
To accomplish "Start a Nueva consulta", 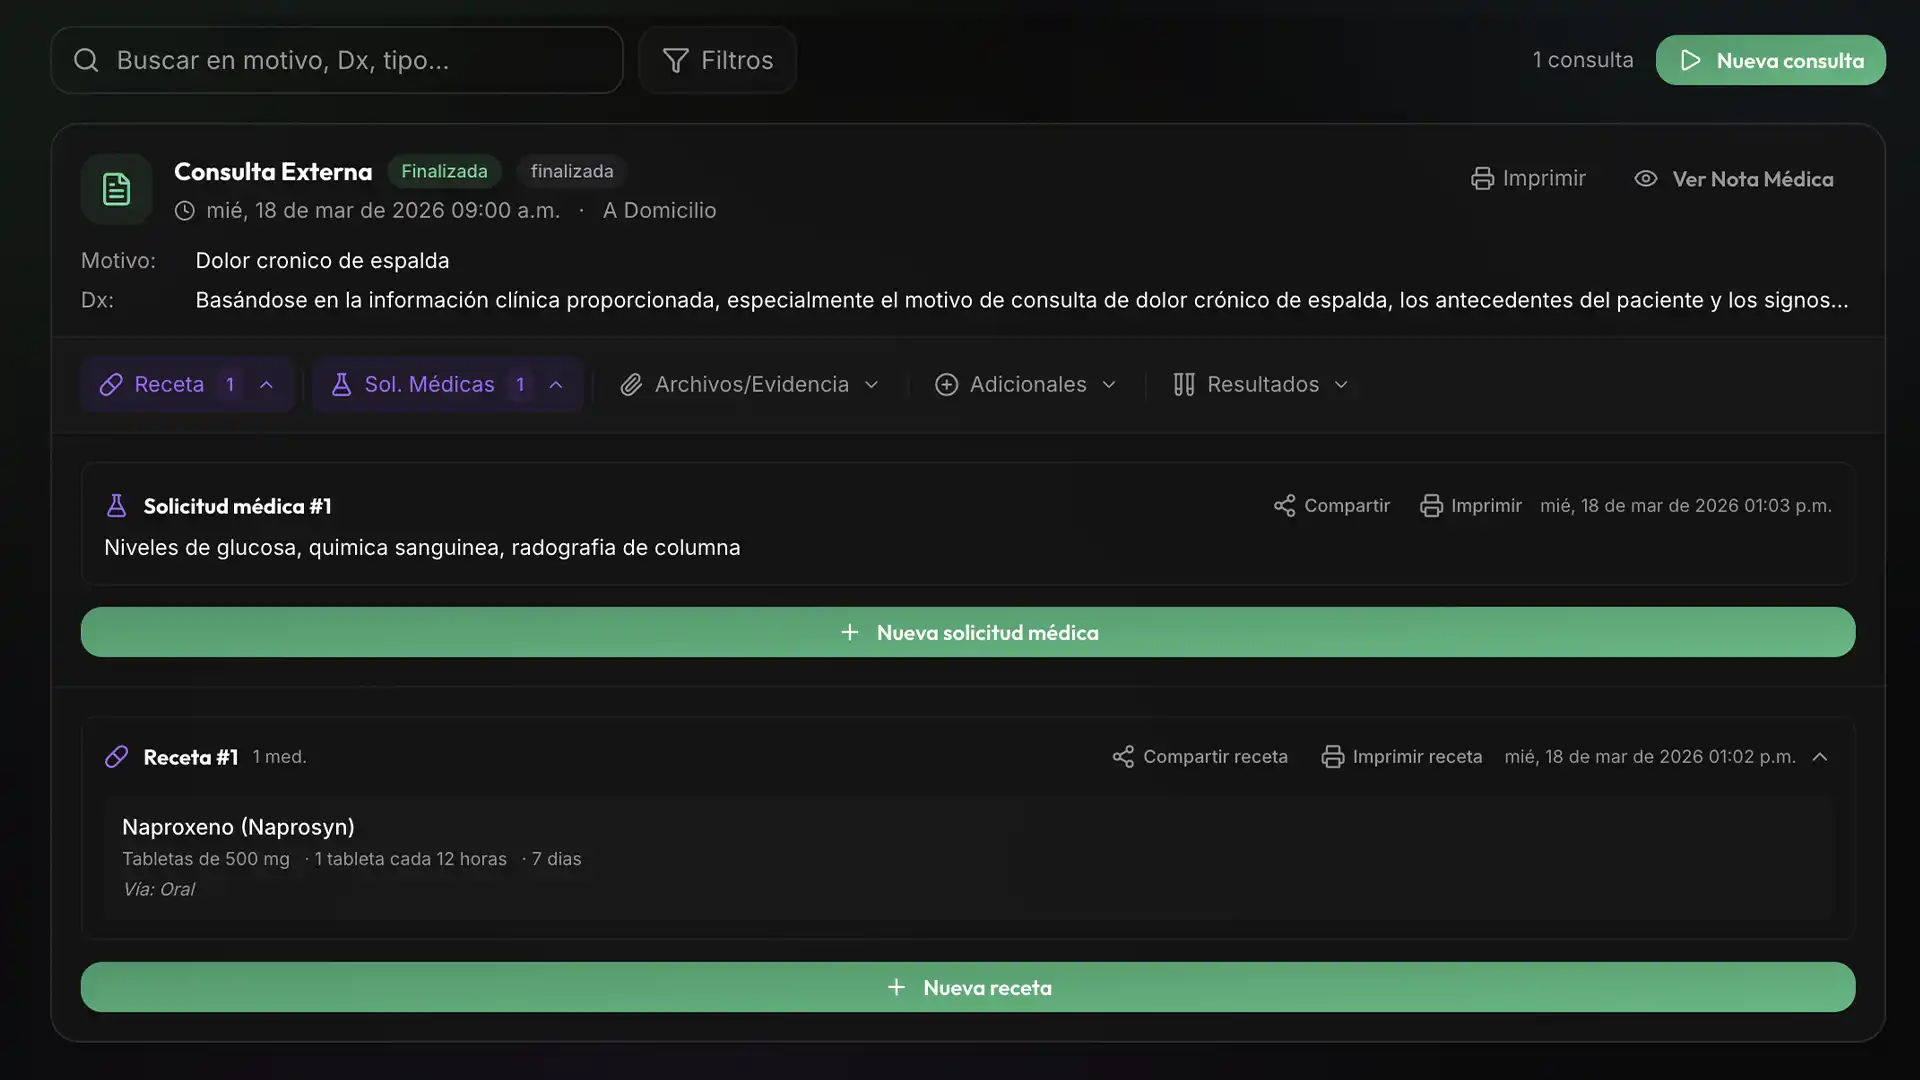I will [x=1770, y=61].
